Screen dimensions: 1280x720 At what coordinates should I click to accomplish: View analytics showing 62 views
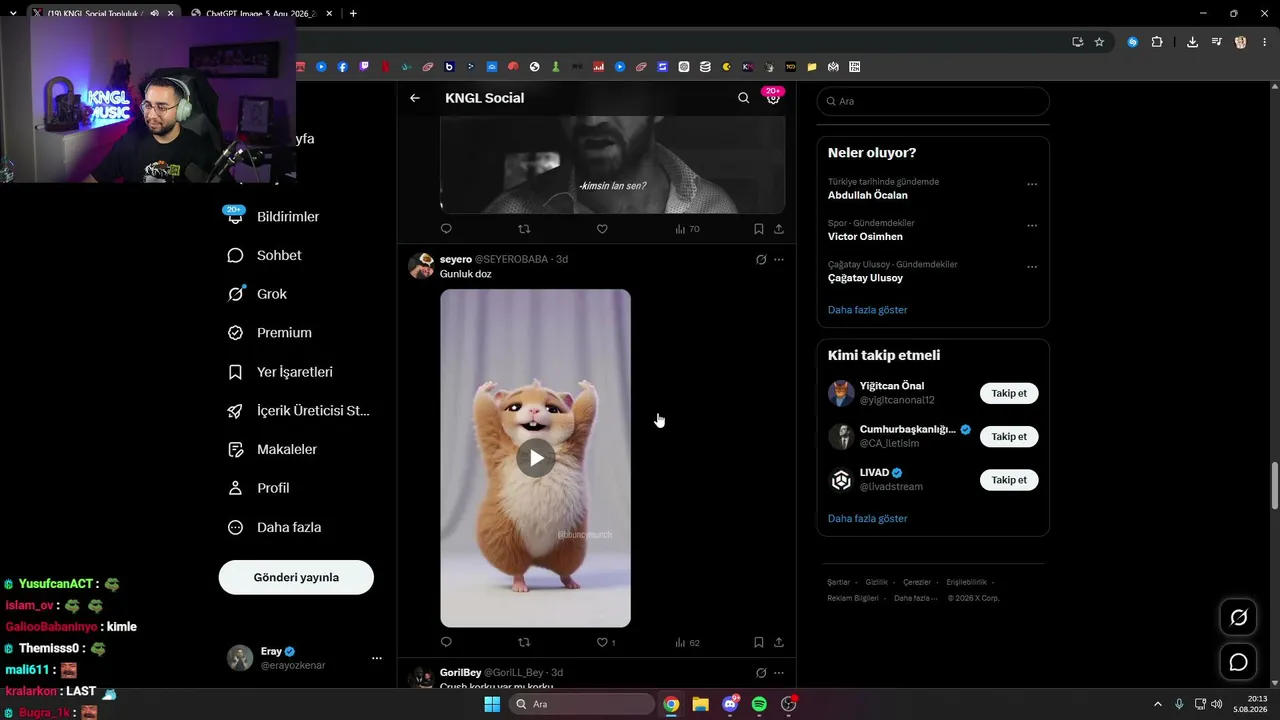[687, 642]
